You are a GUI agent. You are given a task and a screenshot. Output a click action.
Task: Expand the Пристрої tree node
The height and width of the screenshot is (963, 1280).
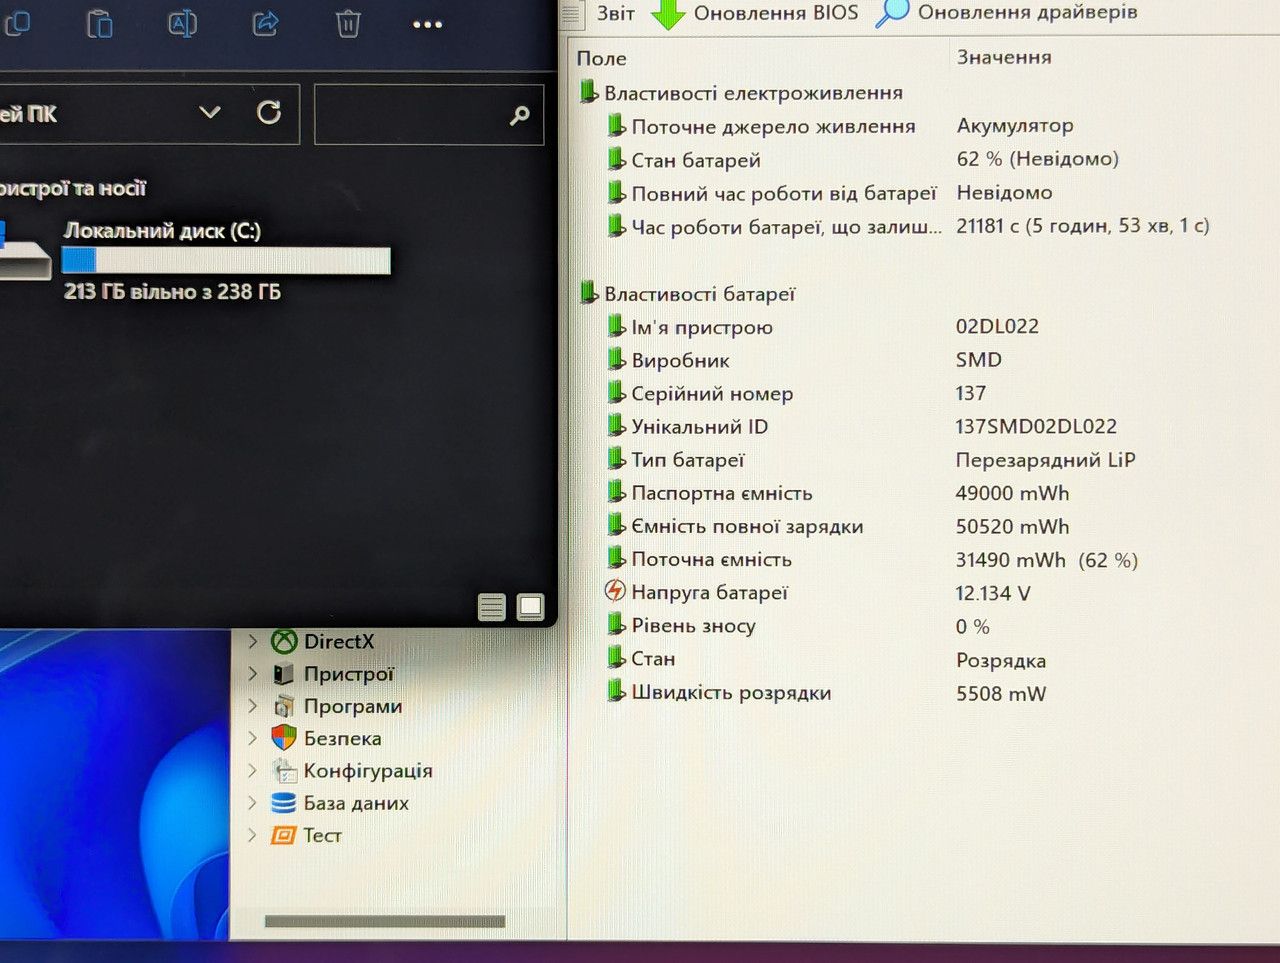coord(253,674)
